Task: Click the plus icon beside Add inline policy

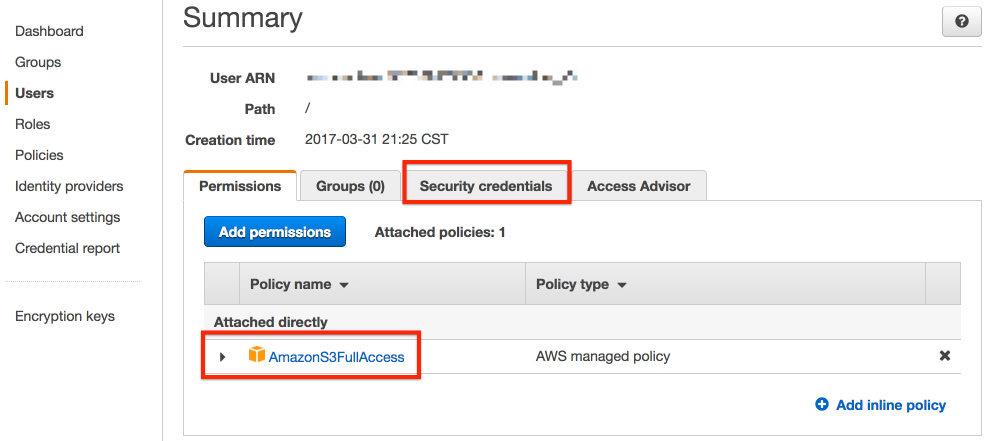Action: (822, 405)
